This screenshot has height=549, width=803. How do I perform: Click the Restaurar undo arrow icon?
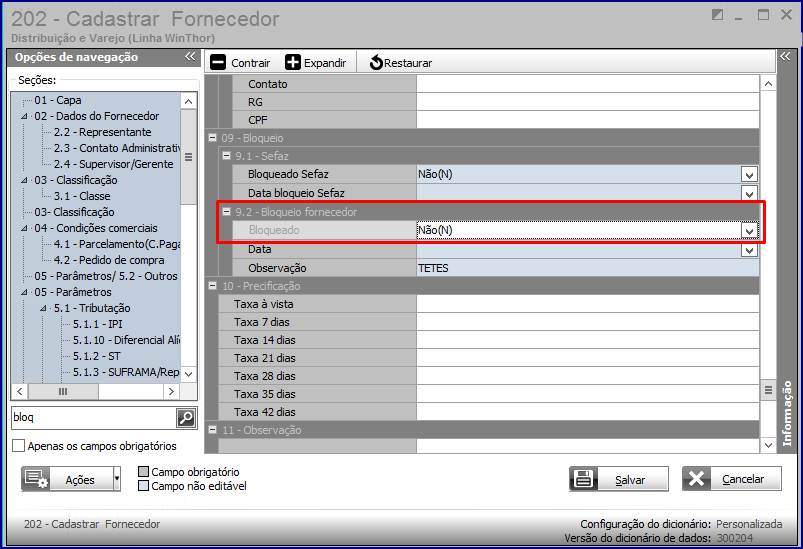tap(376, 62)
